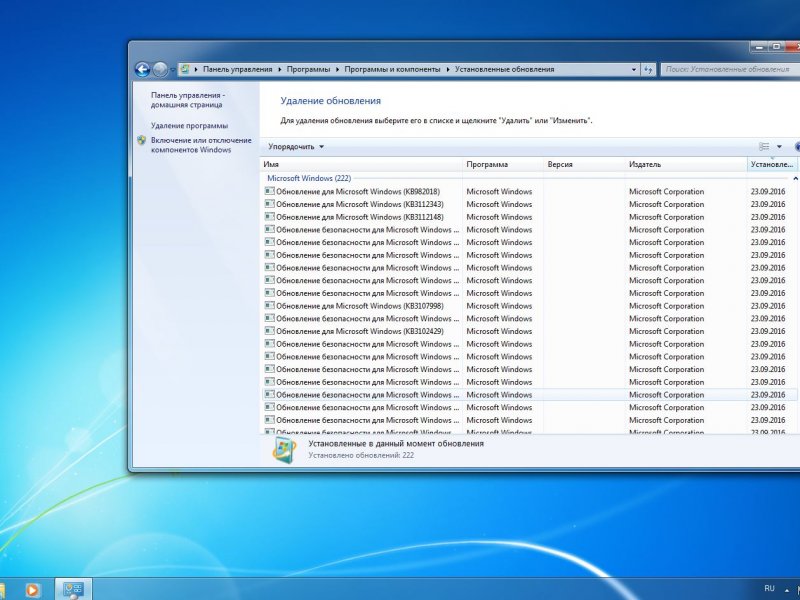The height and width of the screenshot is (600, 800).
Task: Click Установлено обновлений: 222 status text
Action: pos(361,455)
